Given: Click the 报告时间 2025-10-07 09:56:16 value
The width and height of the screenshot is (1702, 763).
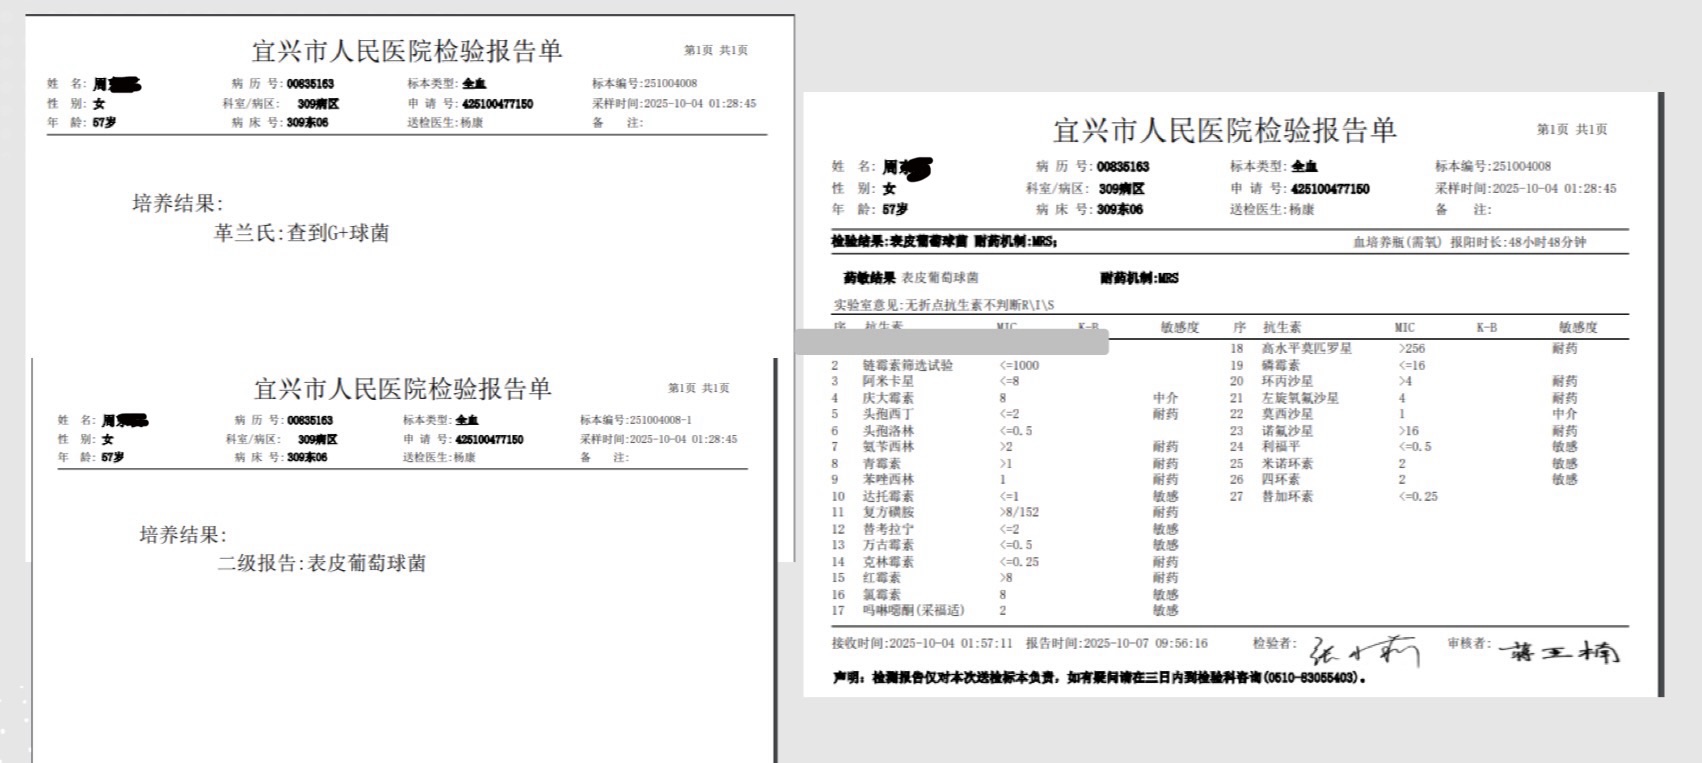Looking at the screenshot, I should pyautogui.click(x=1145, y=644).
